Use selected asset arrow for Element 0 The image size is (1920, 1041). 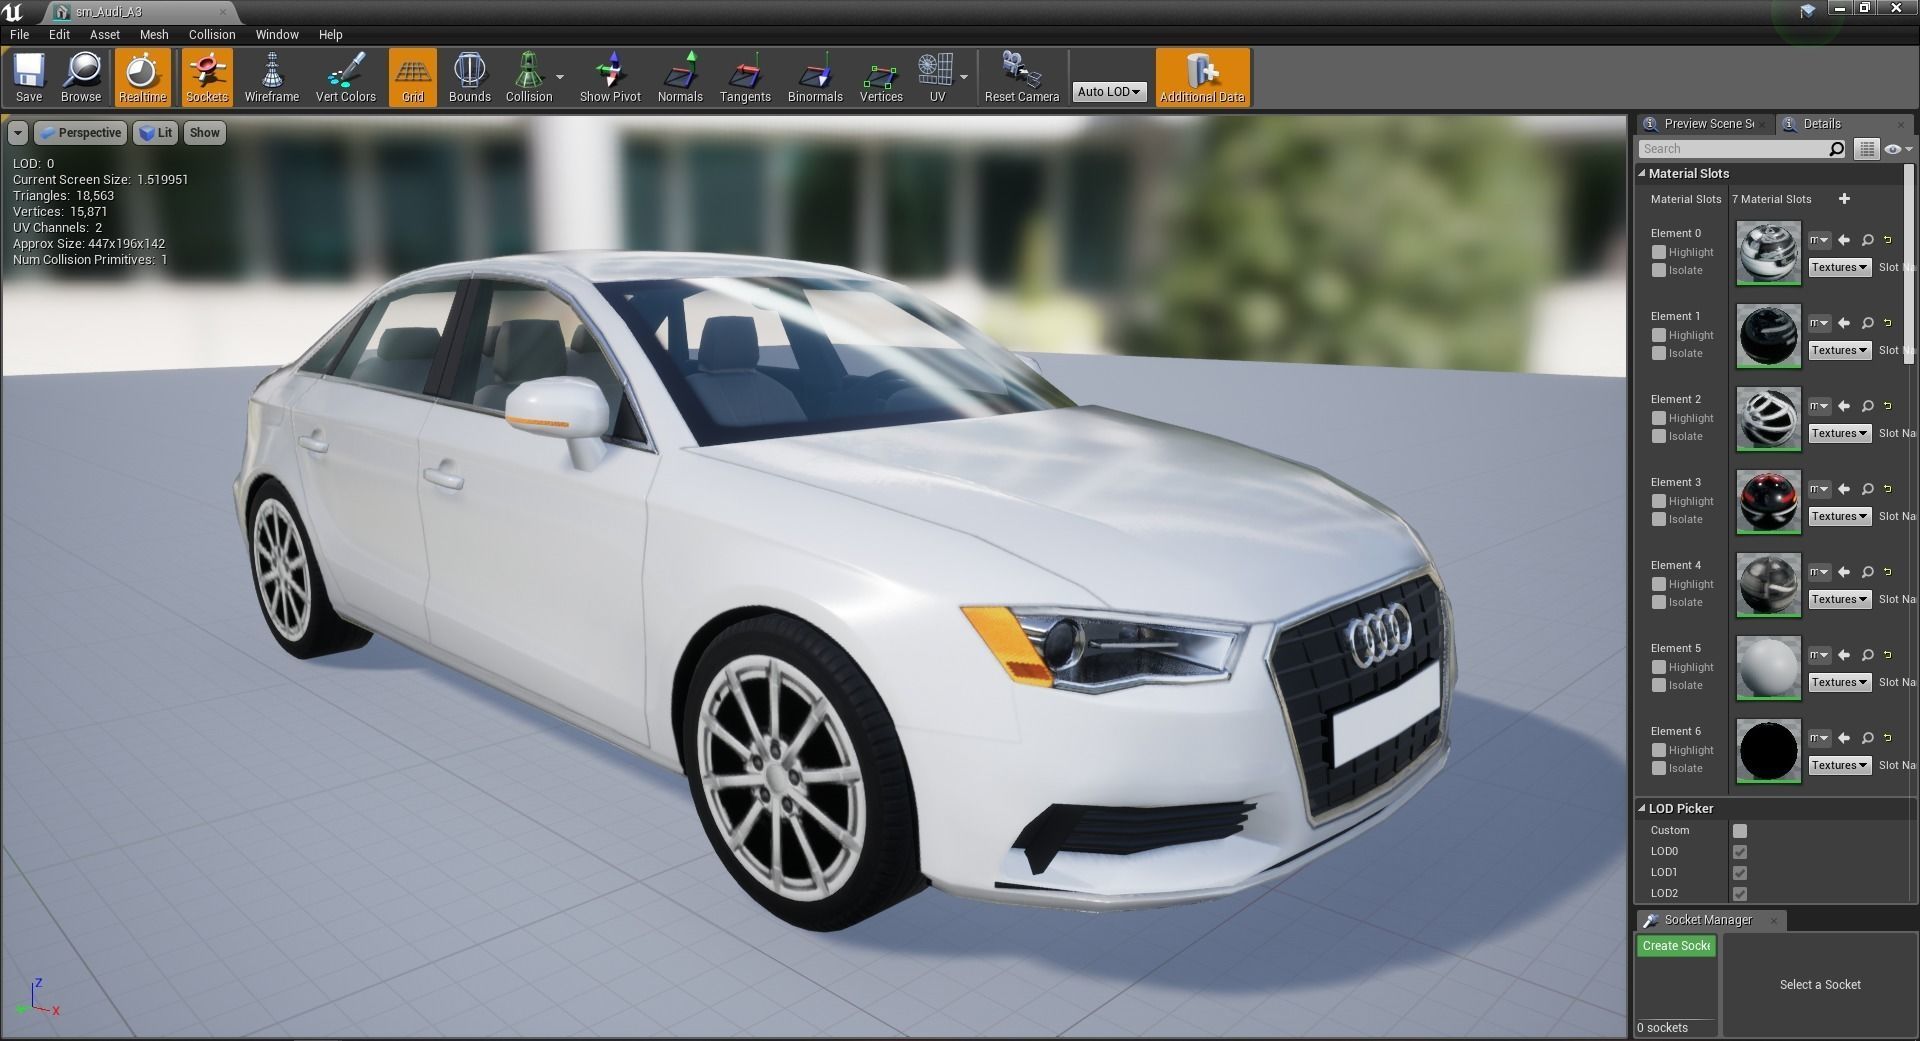[x=1844, y=240]
